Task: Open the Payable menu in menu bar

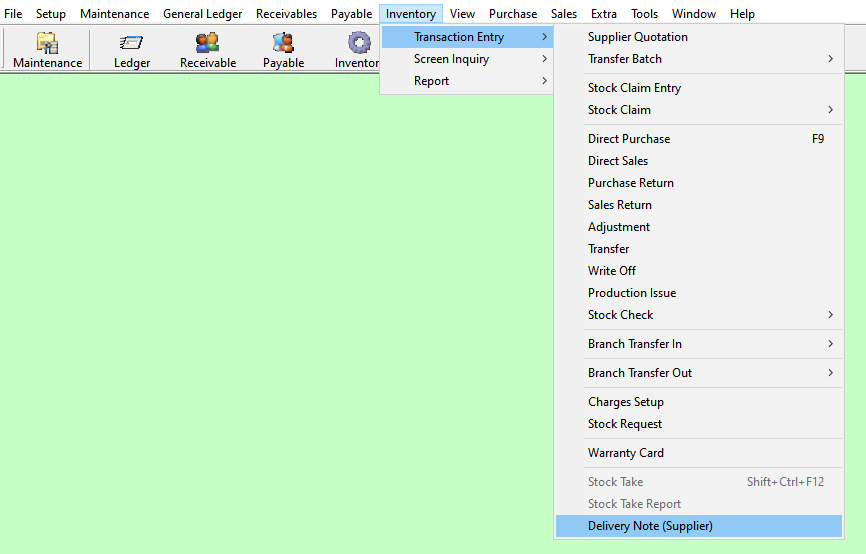Action: 351,14
